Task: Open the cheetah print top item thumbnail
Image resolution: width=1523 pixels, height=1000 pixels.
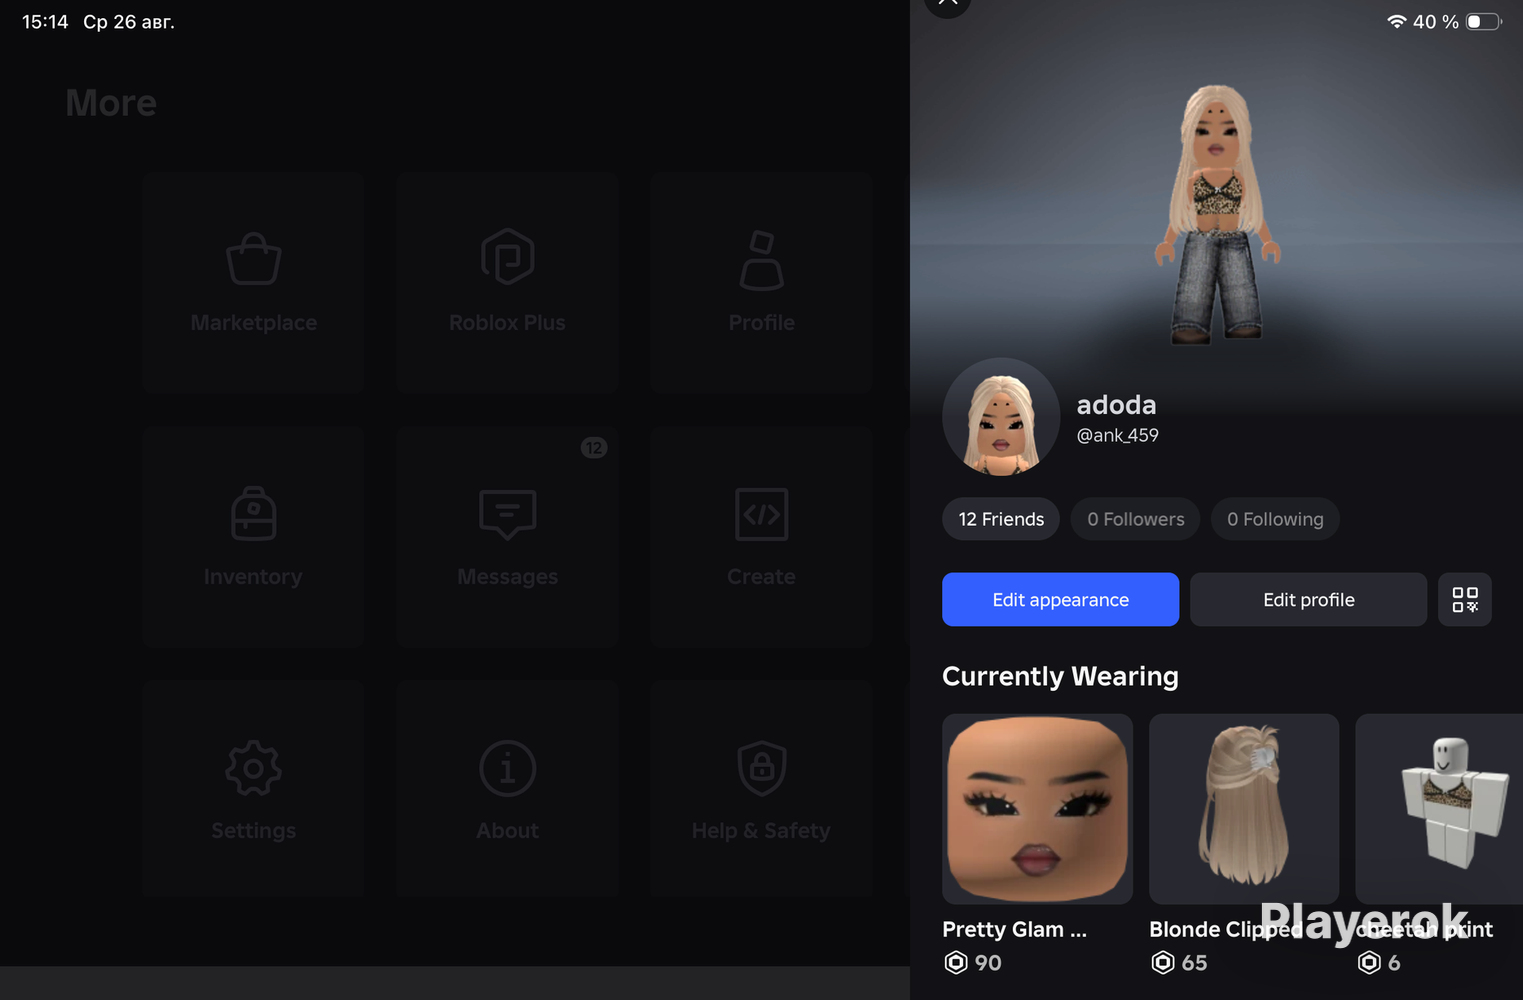Action: (x=1439, y=809)
